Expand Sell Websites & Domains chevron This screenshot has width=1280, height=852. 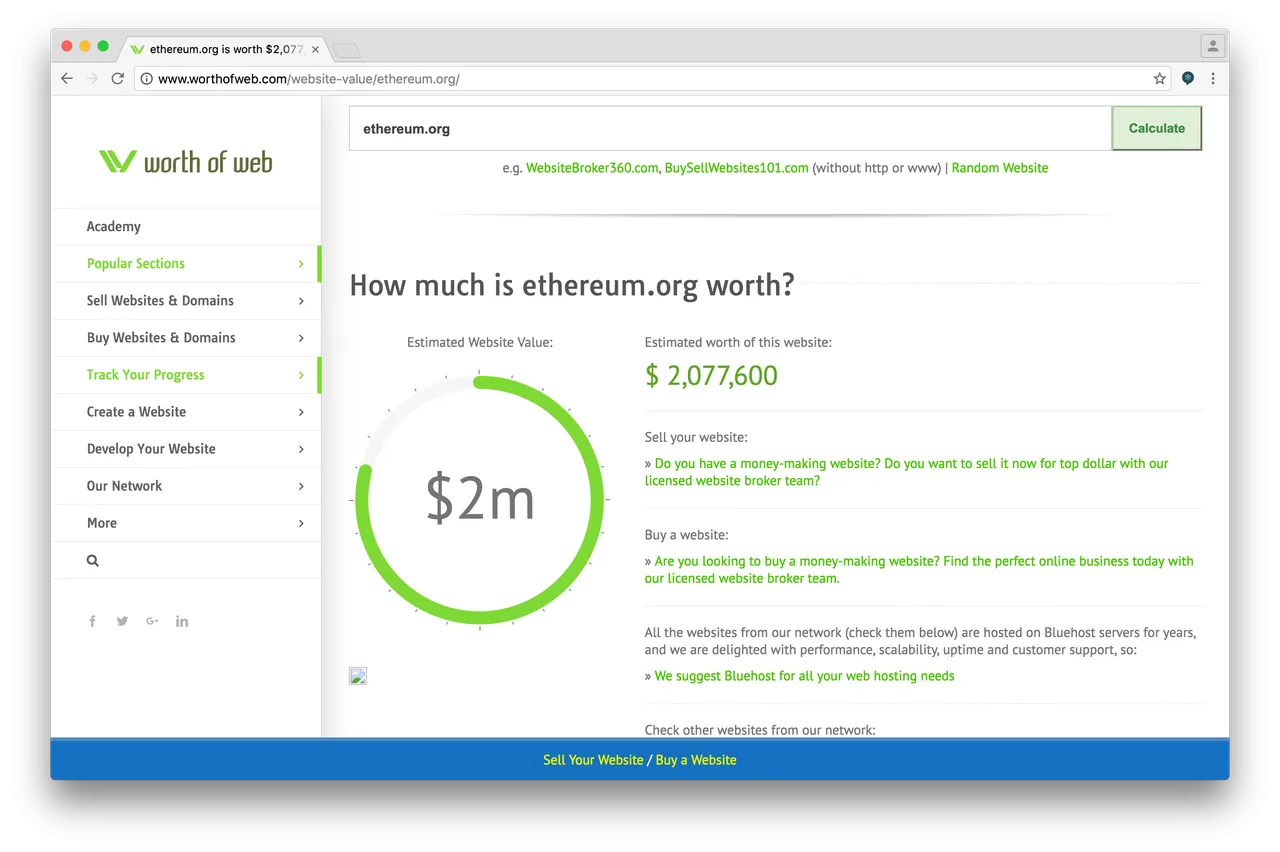pyautogui.click(x=301, y=301)
